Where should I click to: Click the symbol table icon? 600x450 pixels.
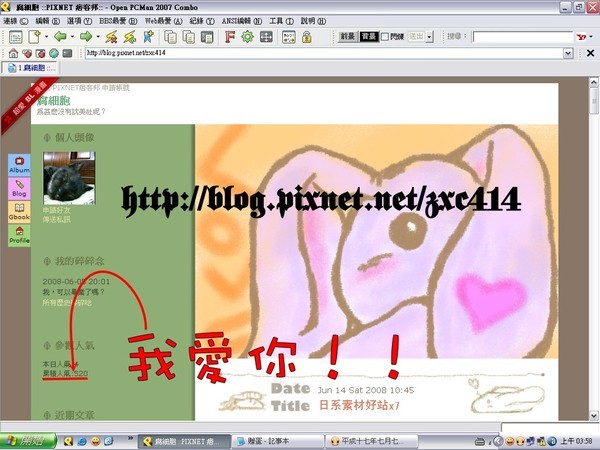pyautogui.click(x=289, y=37)
